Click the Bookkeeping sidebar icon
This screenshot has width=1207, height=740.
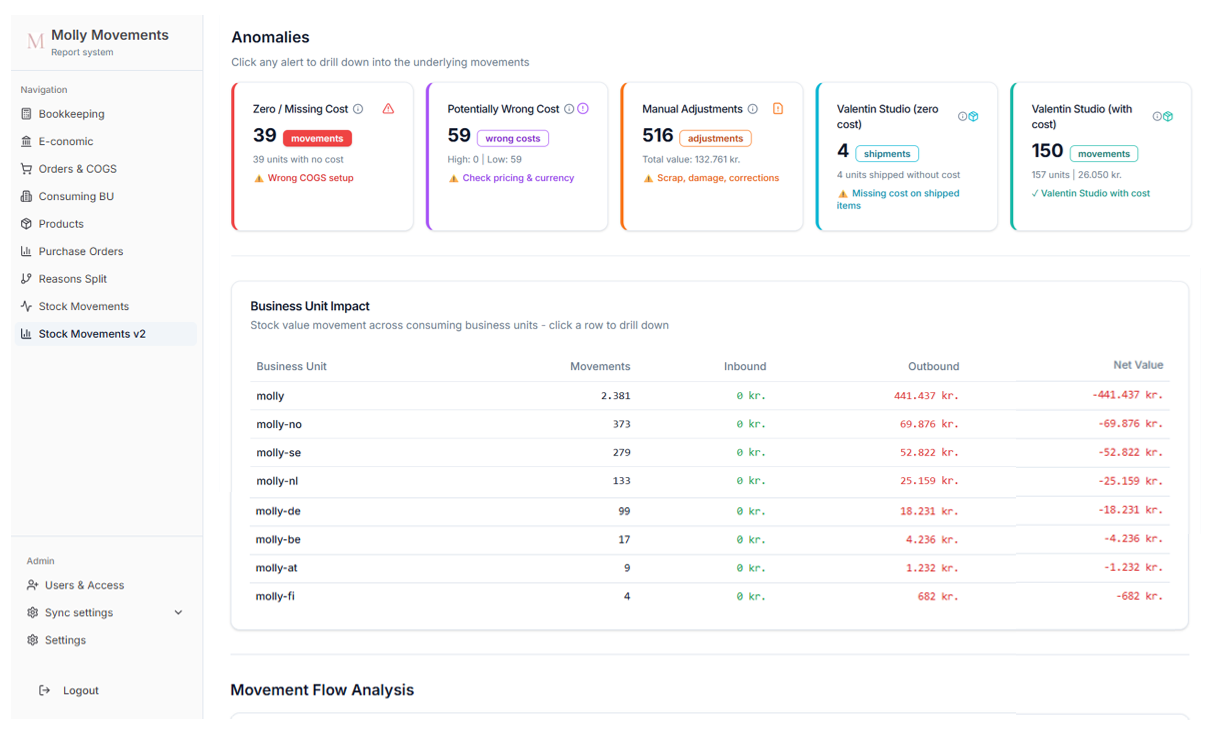point(26,114)
